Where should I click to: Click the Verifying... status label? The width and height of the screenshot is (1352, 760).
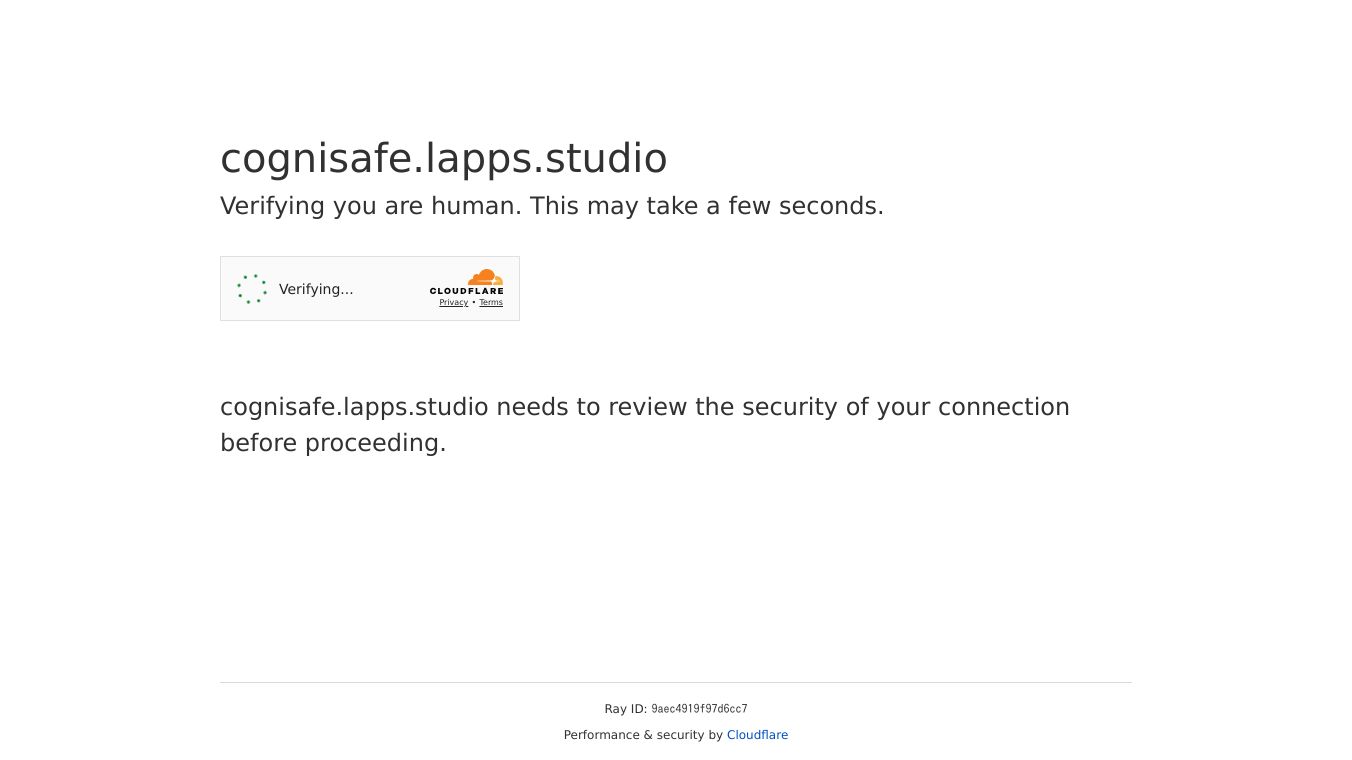[x=316, y=289]
